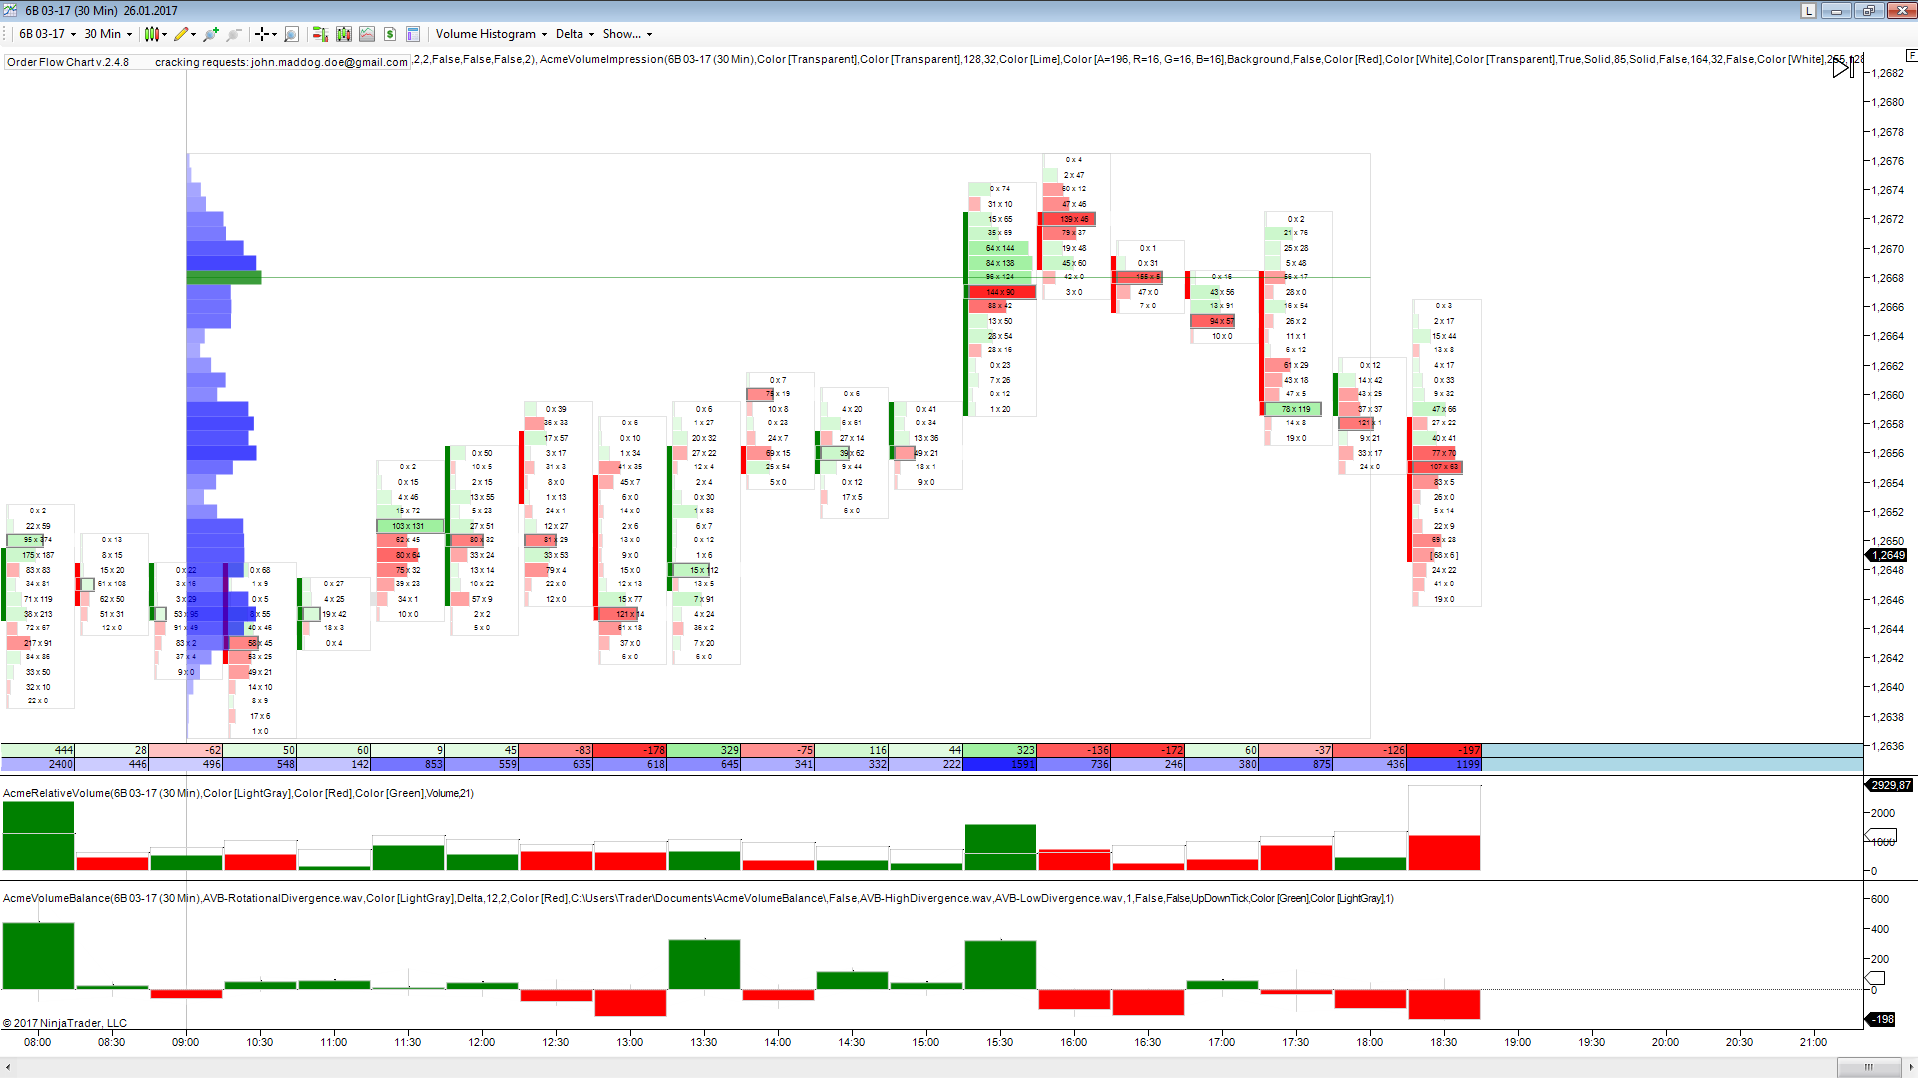This screenshot has height=1078, width=1918.
Task: Click the 2929,87 volume axis marker
Action: (x=1890, y=785)
